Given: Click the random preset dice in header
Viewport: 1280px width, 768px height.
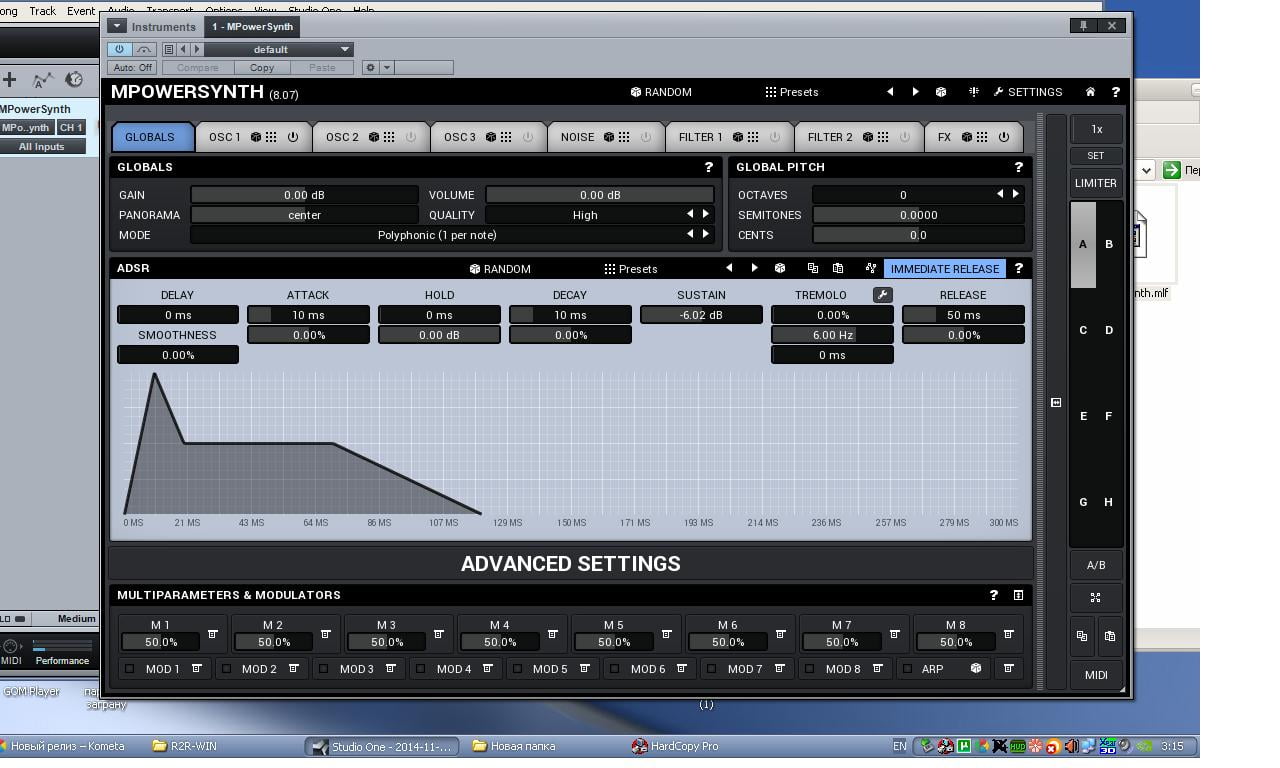Looking at the screenshot, I should pyautogui.click(x=941, y=92).
